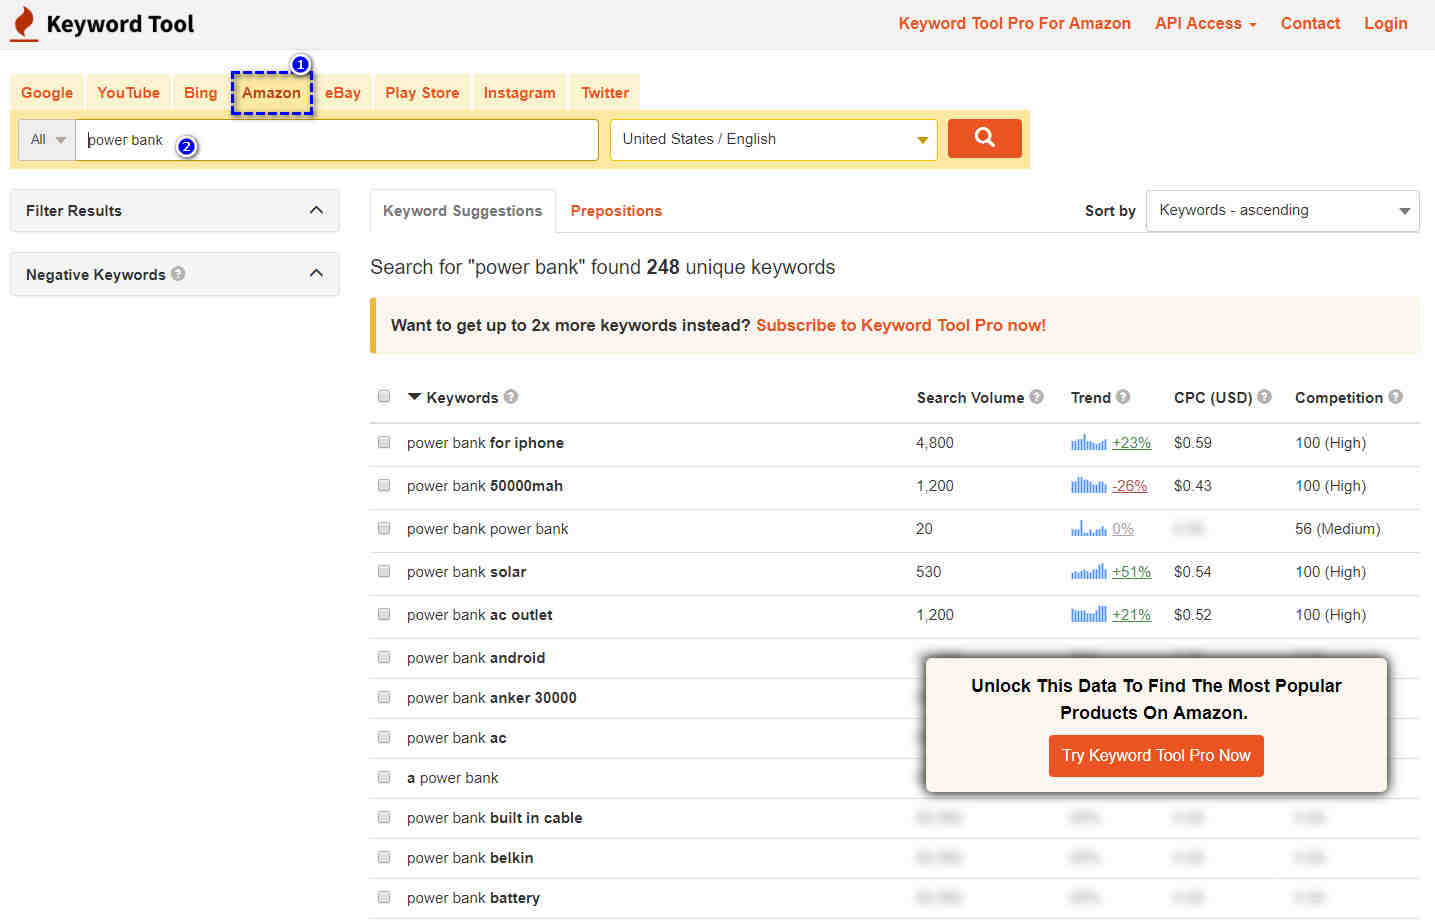Click trend chart for power bank for iphone

pyautogui.click(x=1088, y=442)
